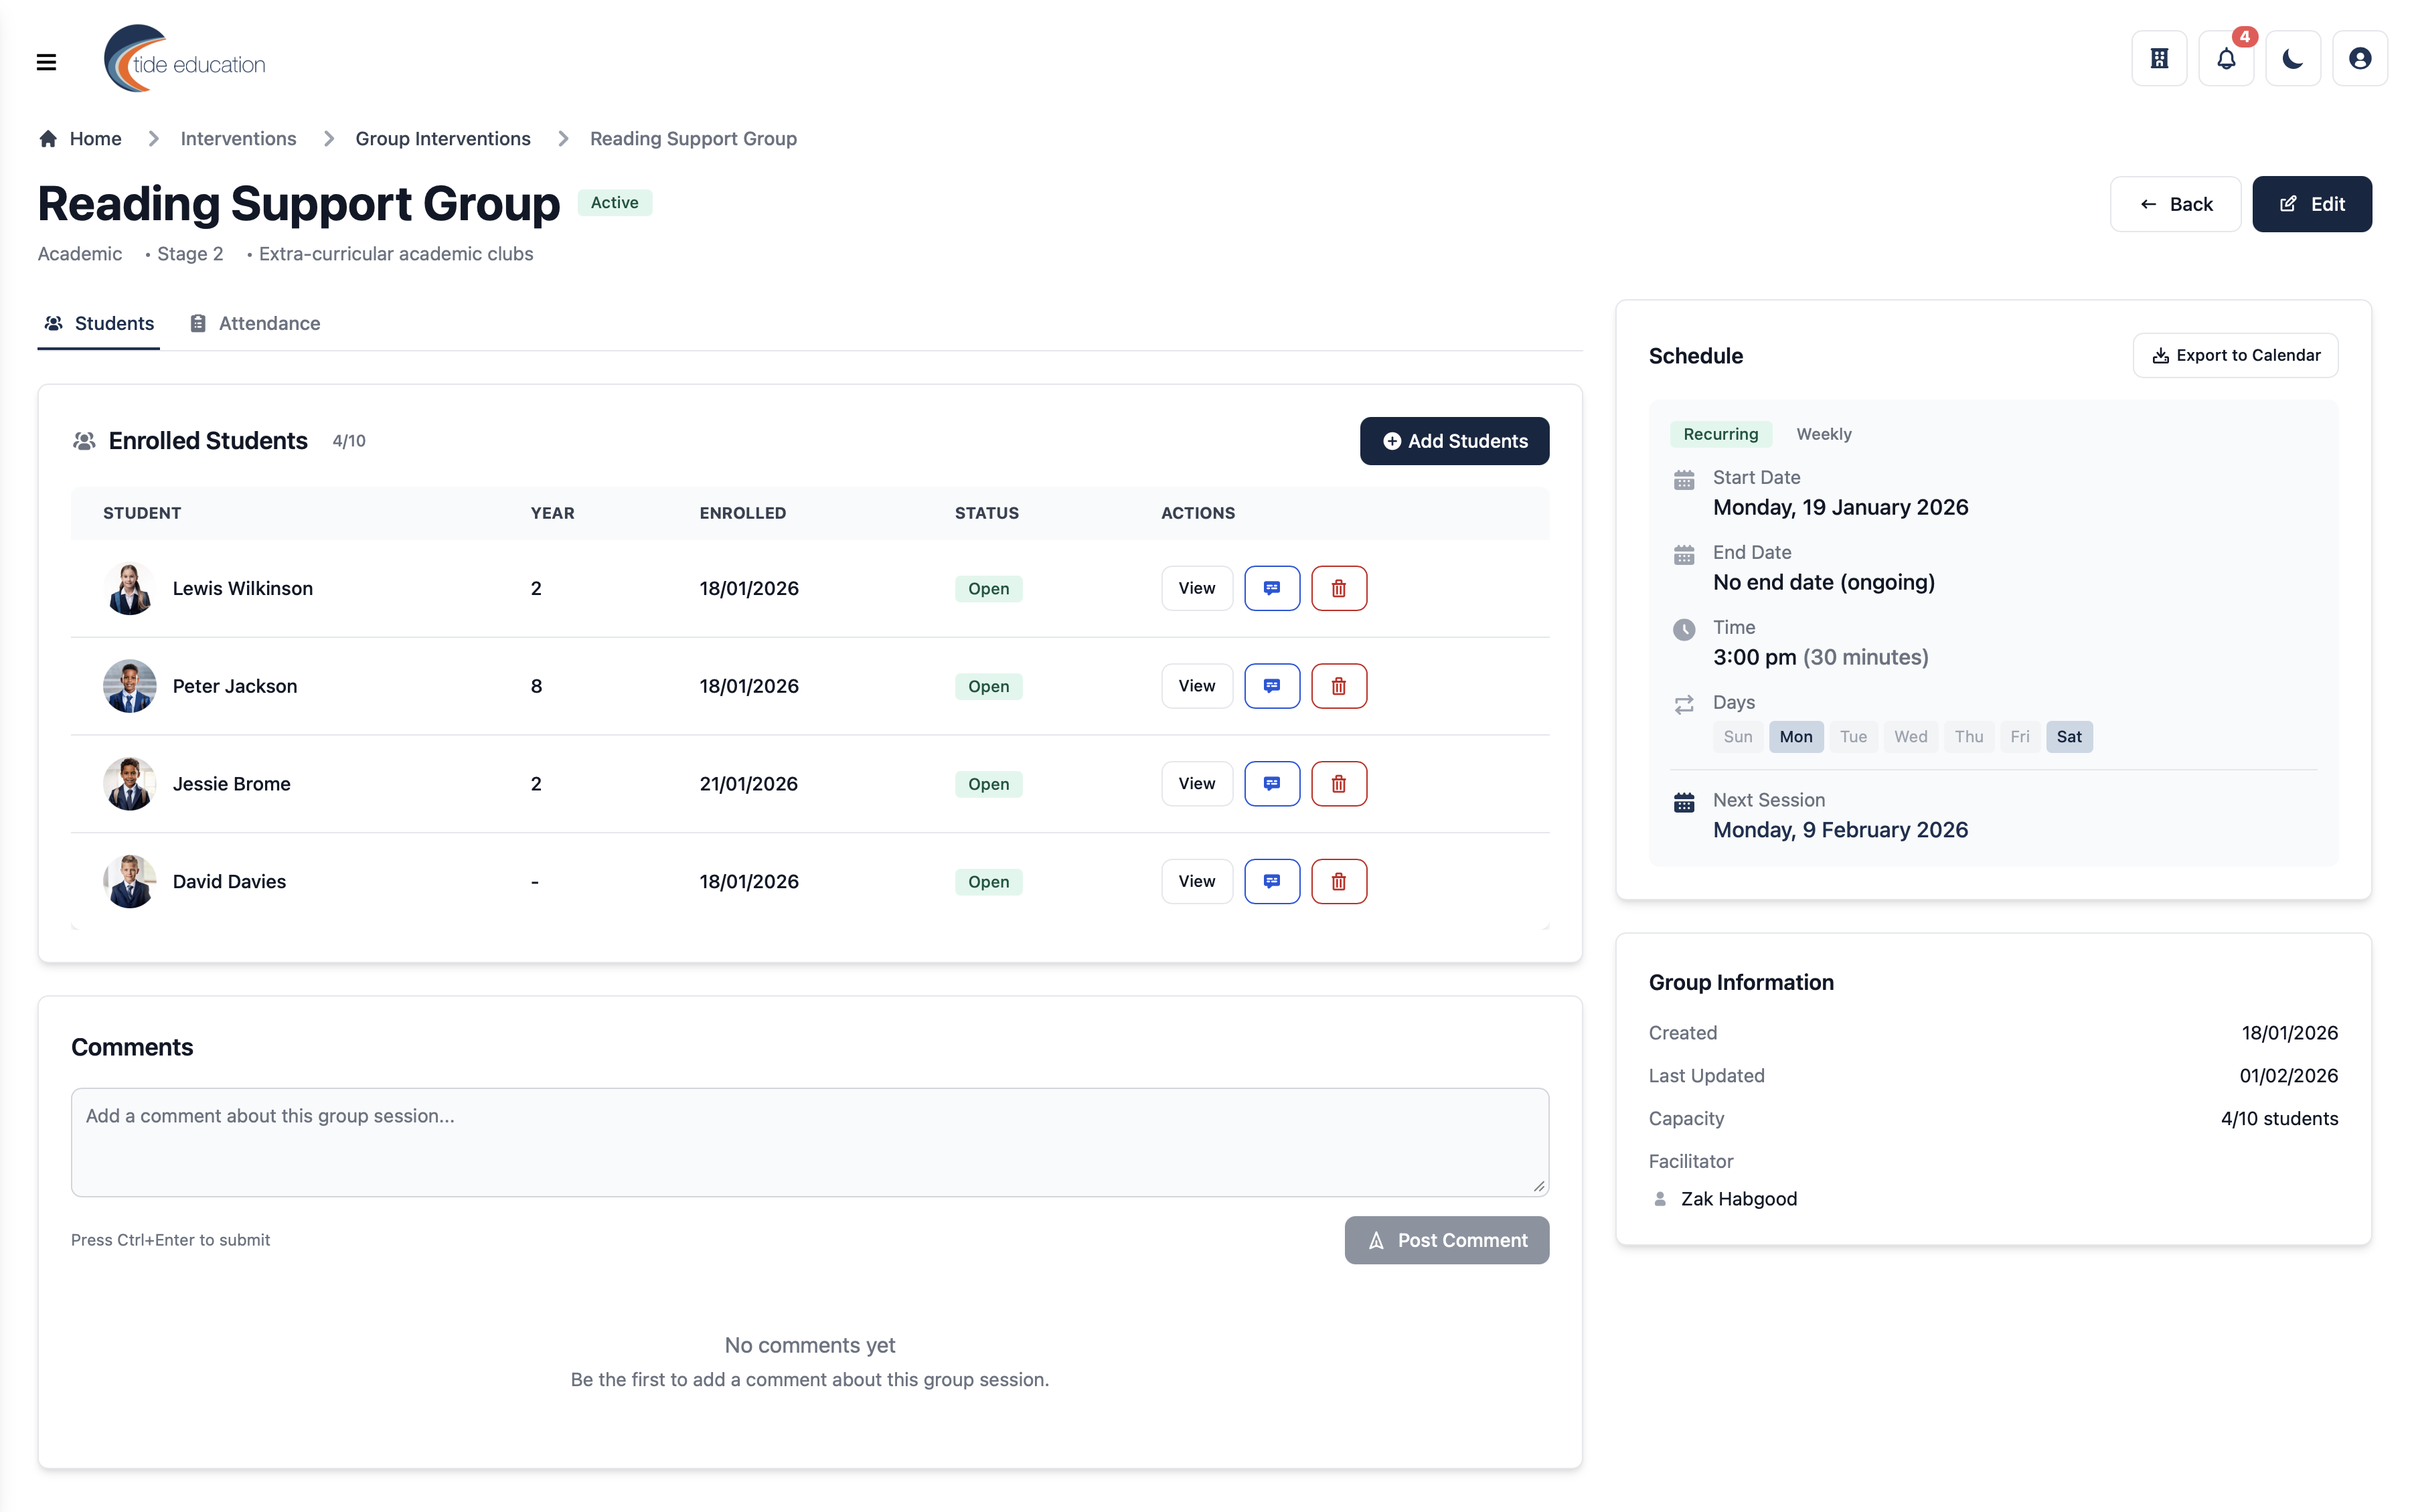Screen dimensions: 2410x1512
Task: Go to Group Interventions breadcrumb
Action: [x=442, y=139]
